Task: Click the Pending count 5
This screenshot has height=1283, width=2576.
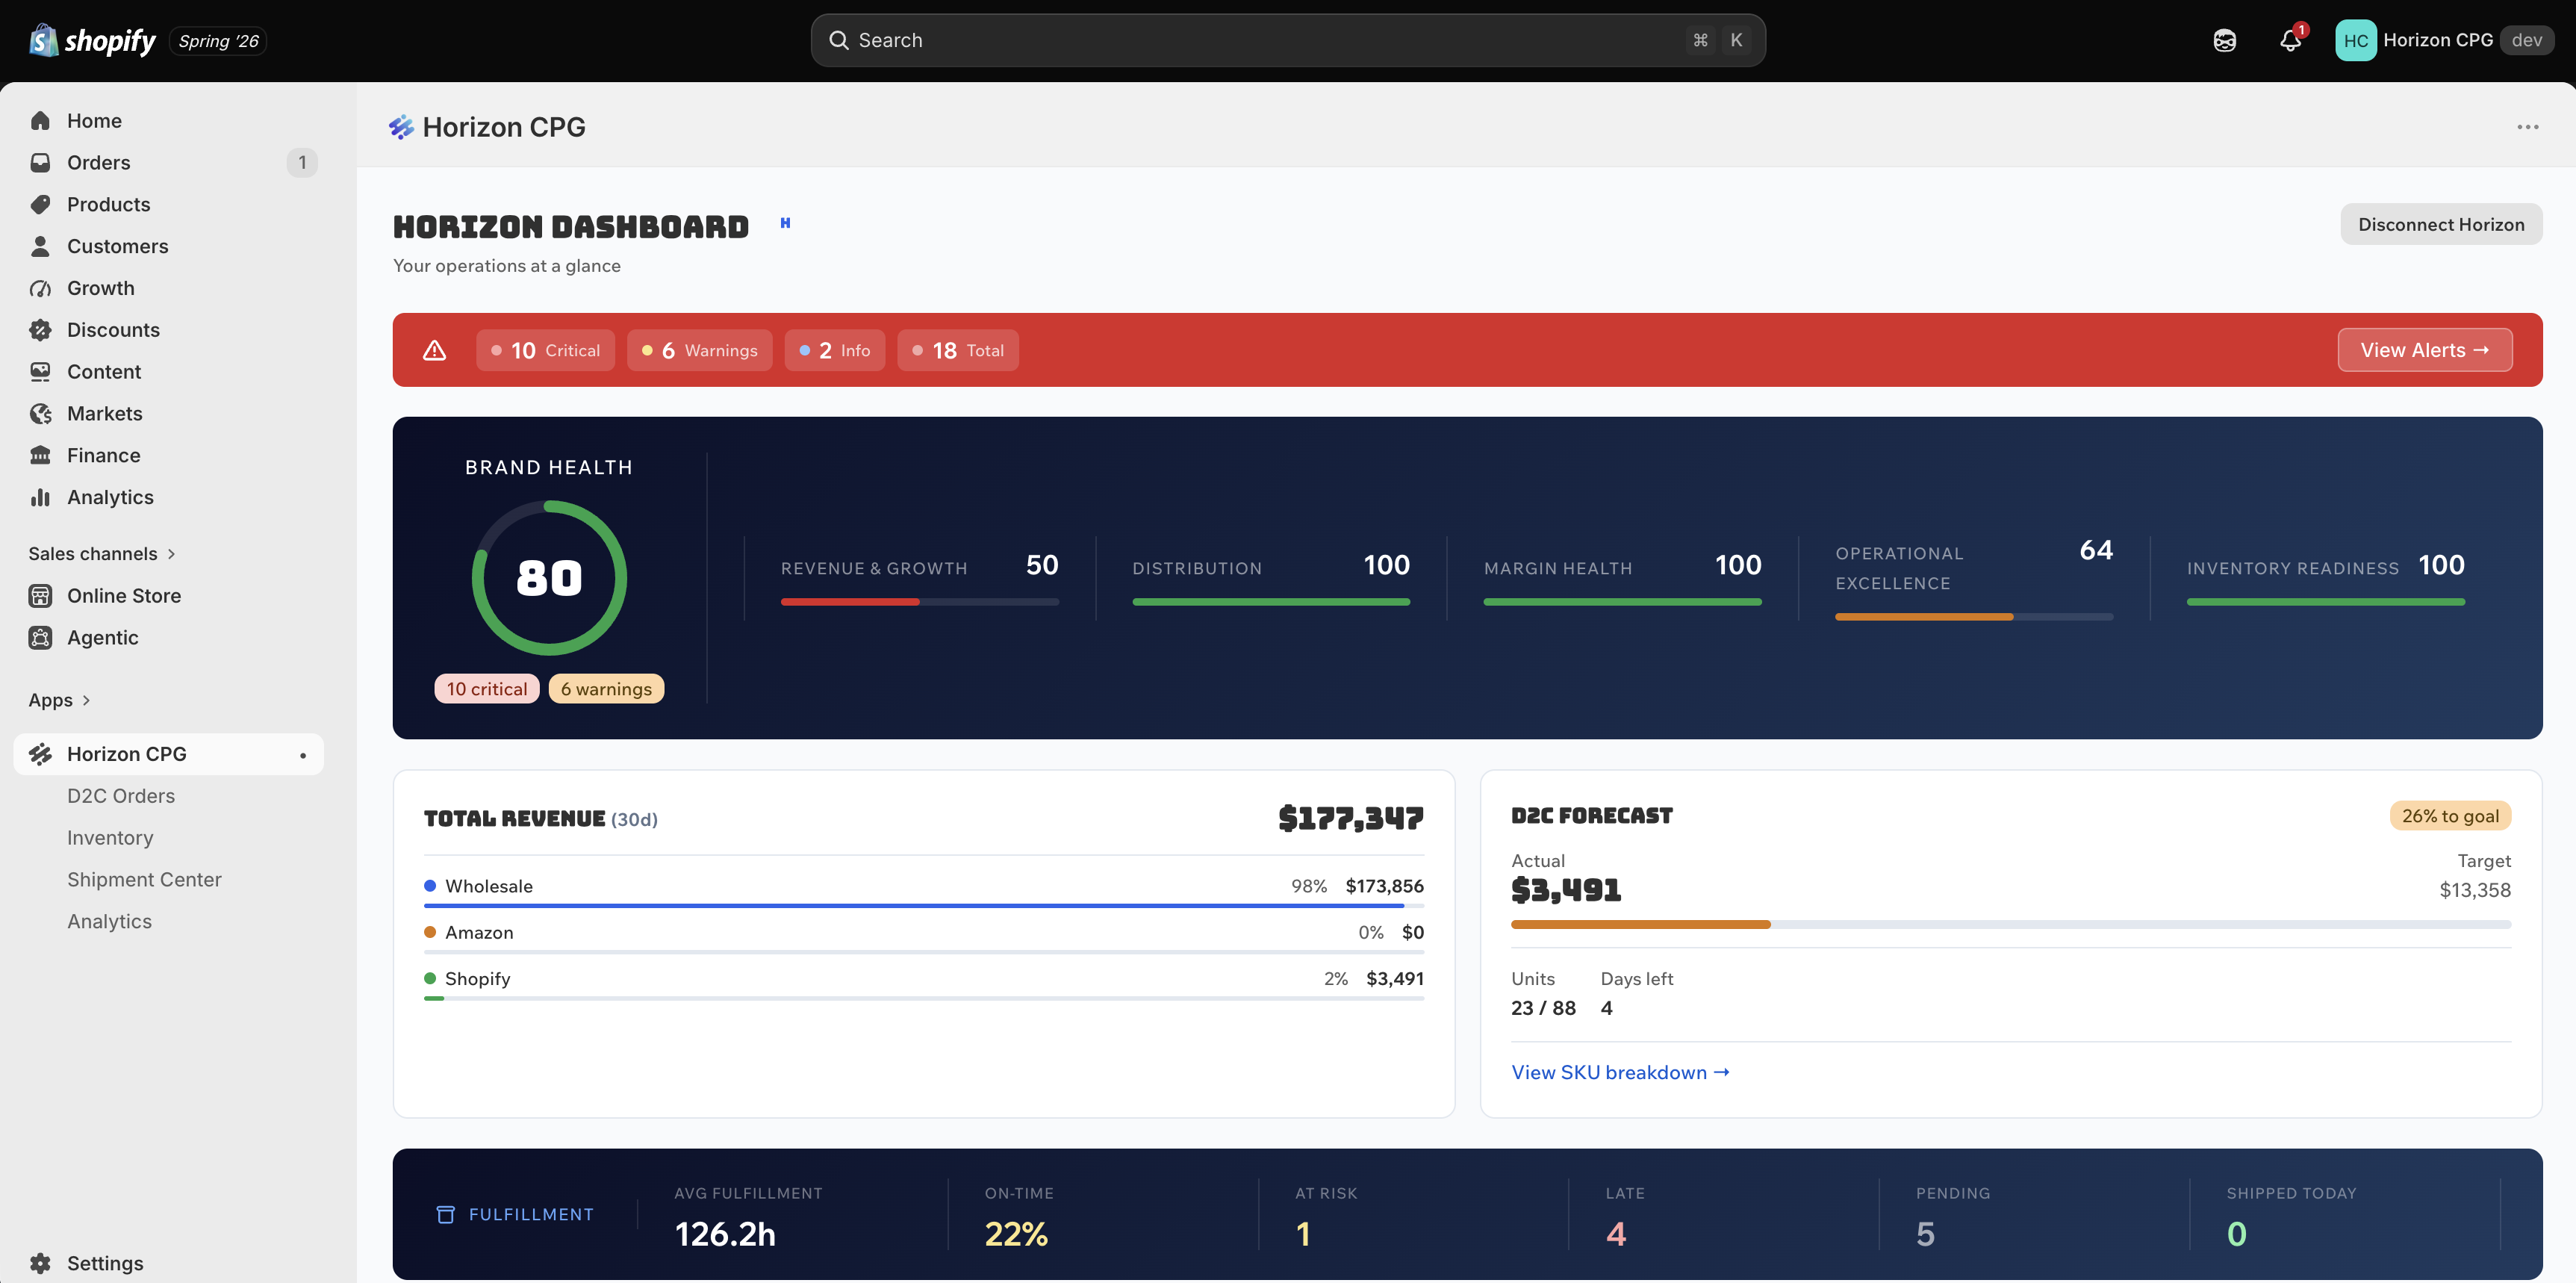Action: pyautogui.click(x=1925, y=1234)
